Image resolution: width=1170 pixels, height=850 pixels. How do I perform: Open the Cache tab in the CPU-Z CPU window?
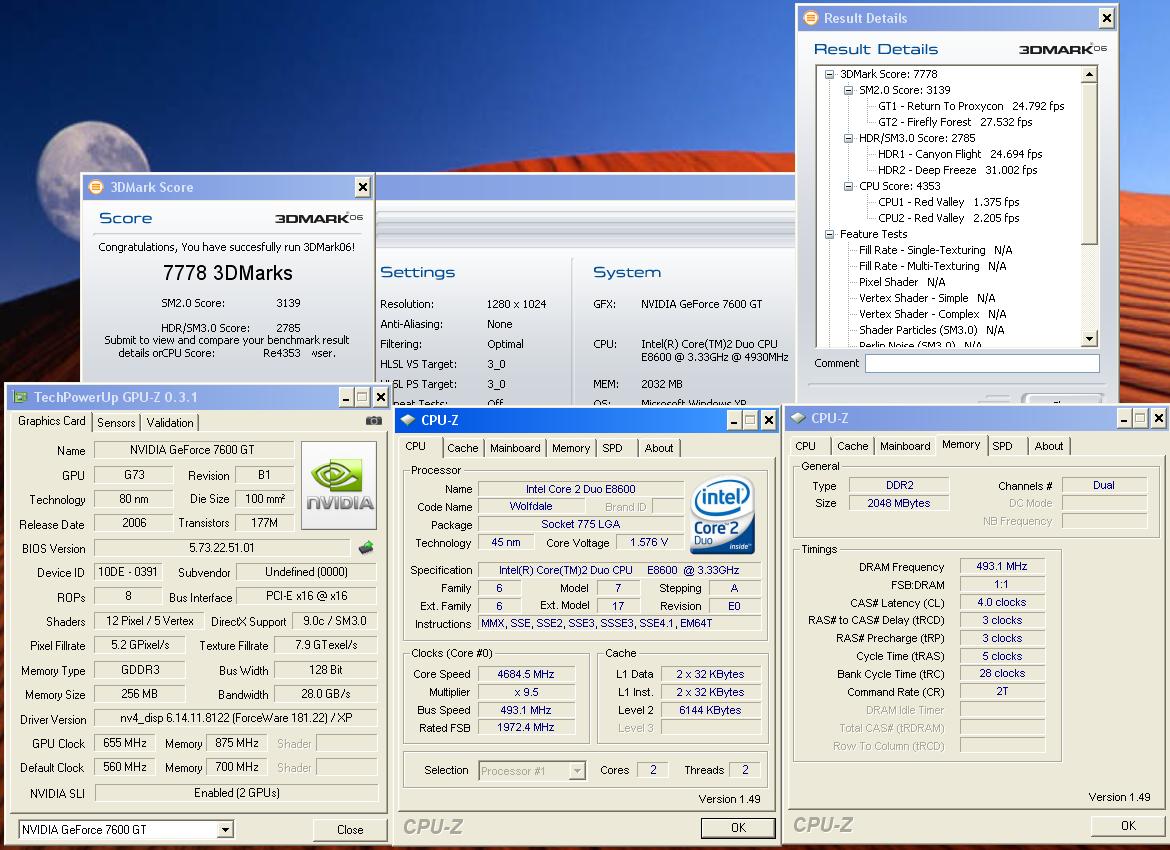coord(463,448)
